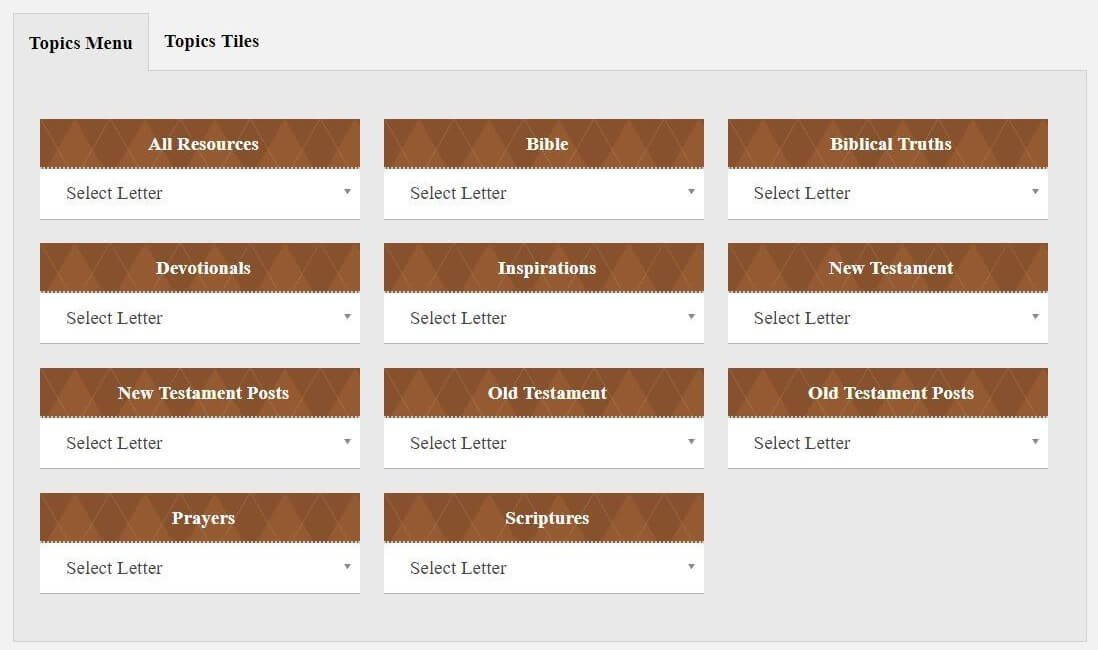
Task: Click the All Resources header banner
Action: pos(200,144)
